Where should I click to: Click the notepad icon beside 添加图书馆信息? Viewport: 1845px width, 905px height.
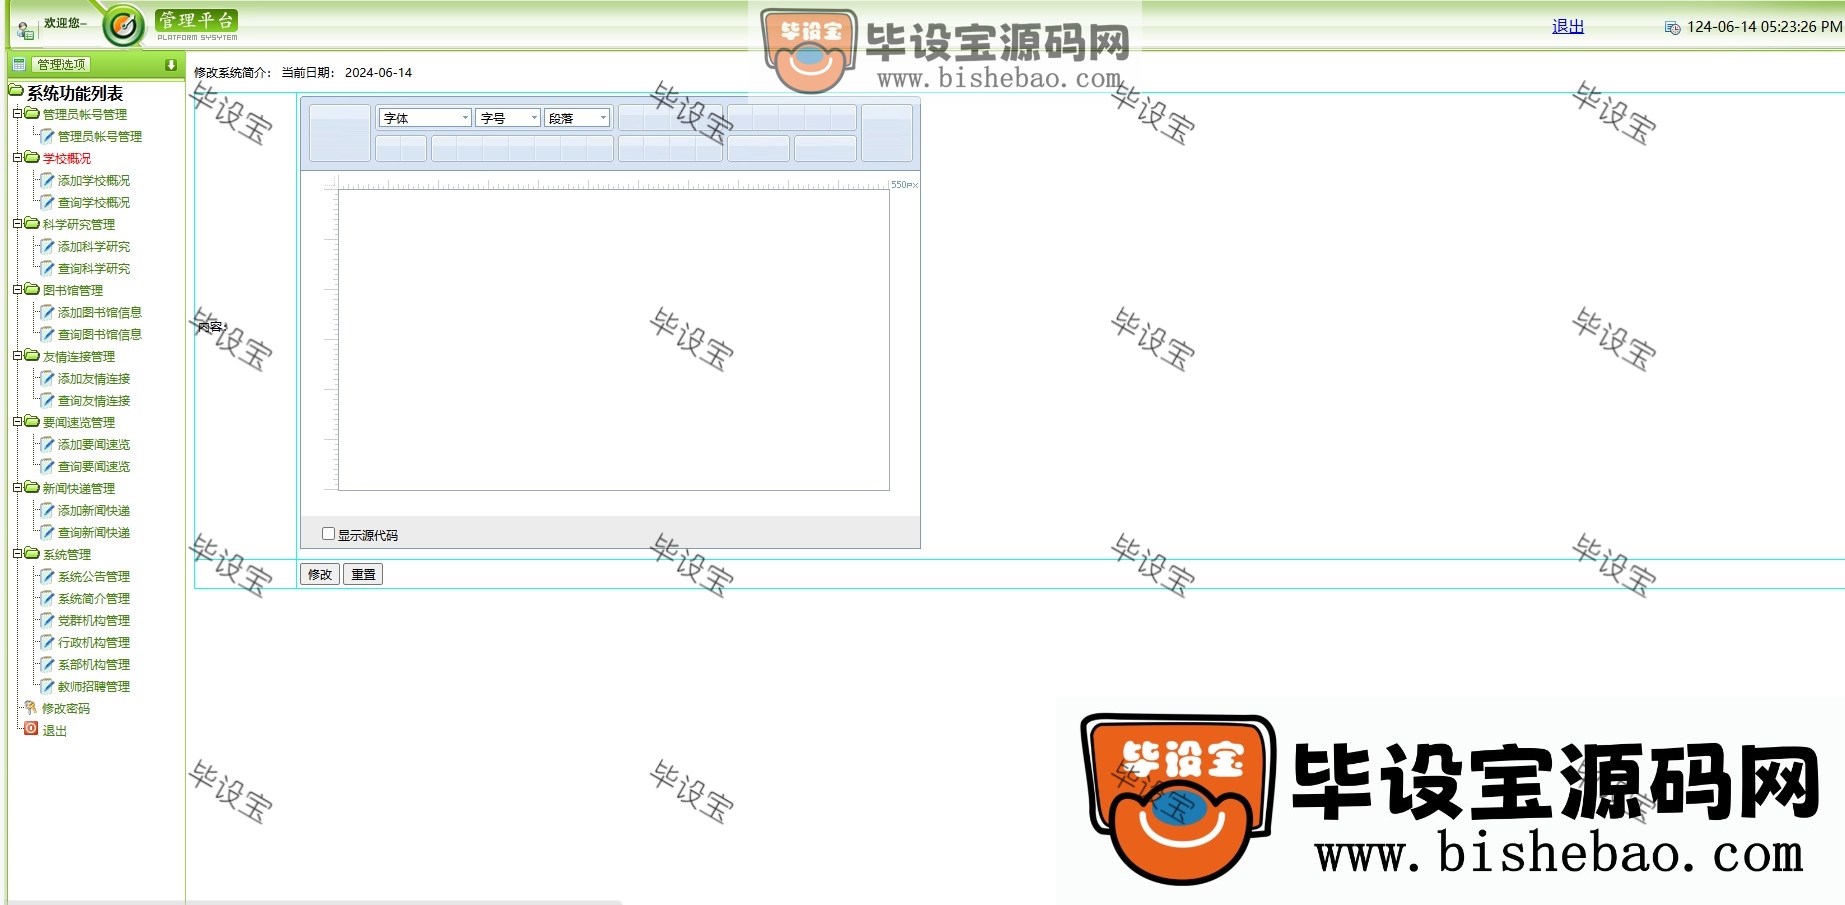(x=47, y=312)
